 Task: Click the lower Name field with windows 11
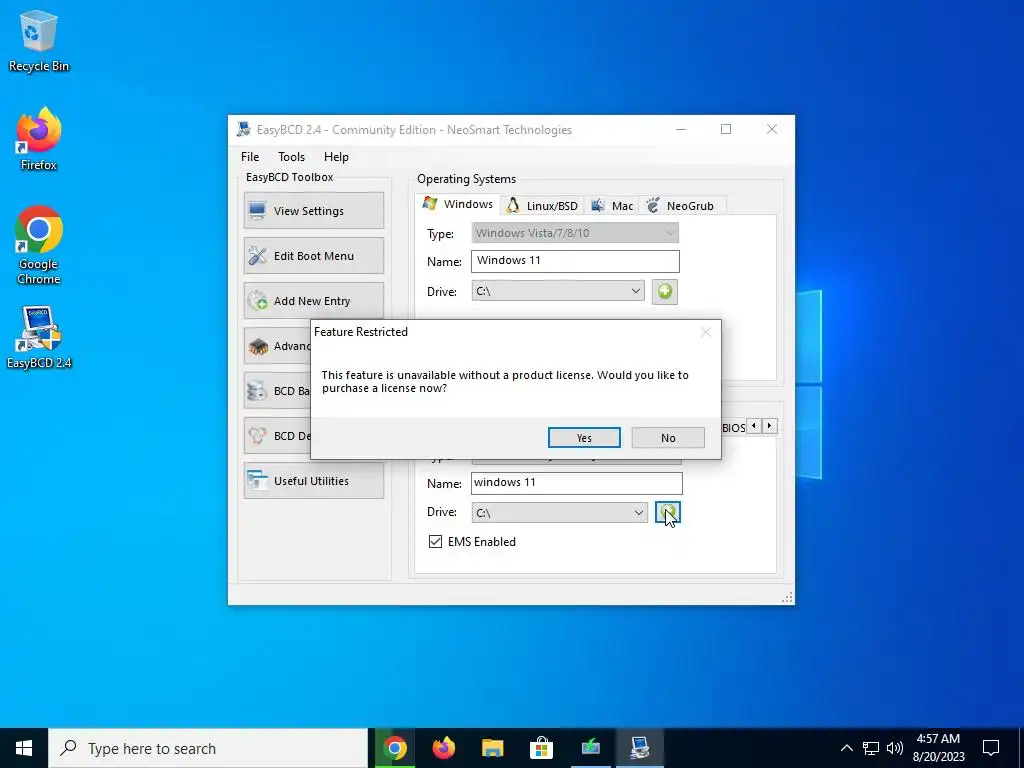(x=577, y=483)
